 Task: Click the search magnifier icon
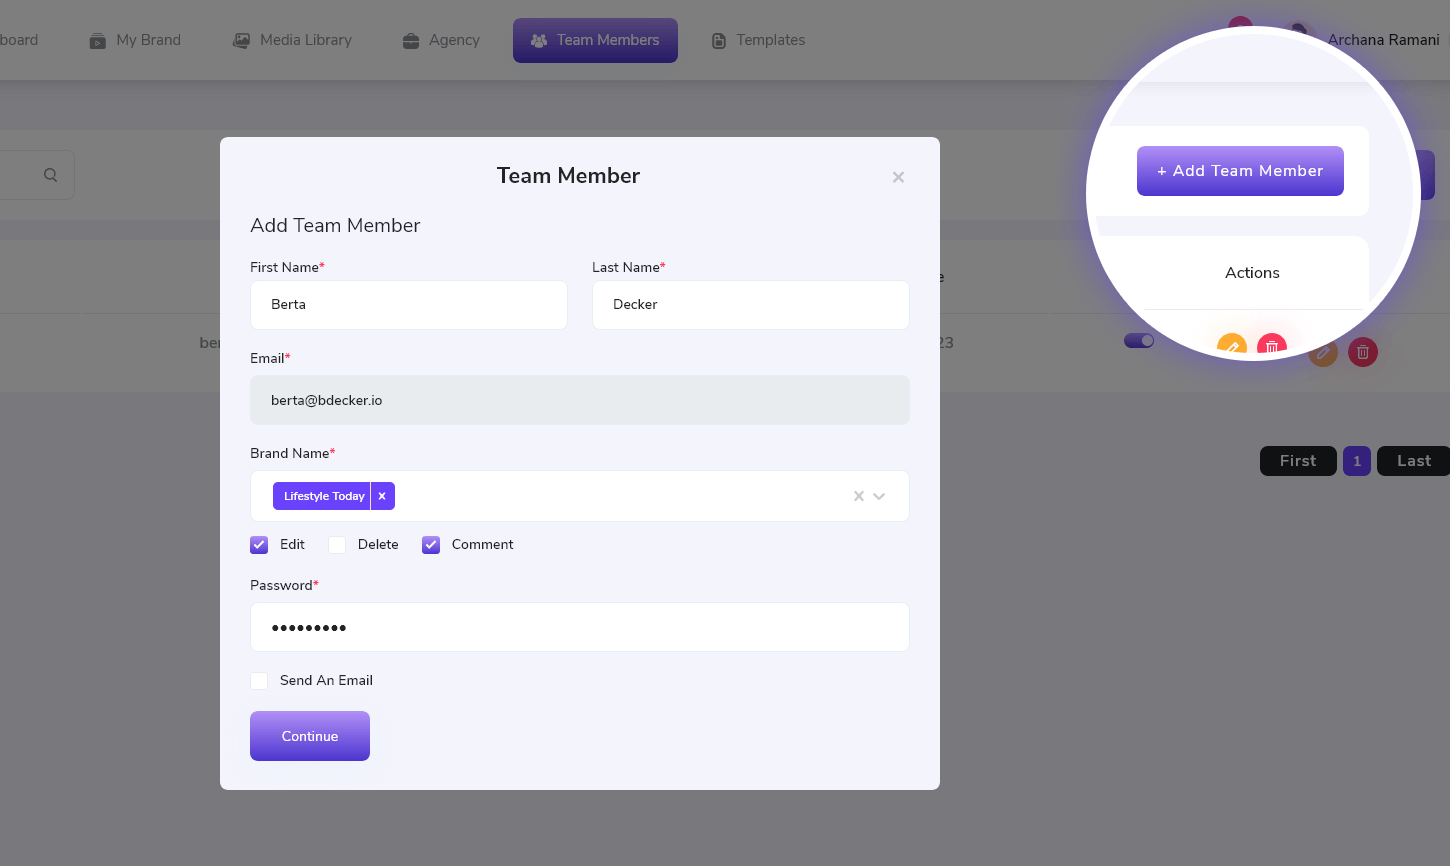click(x=50, y=175)
